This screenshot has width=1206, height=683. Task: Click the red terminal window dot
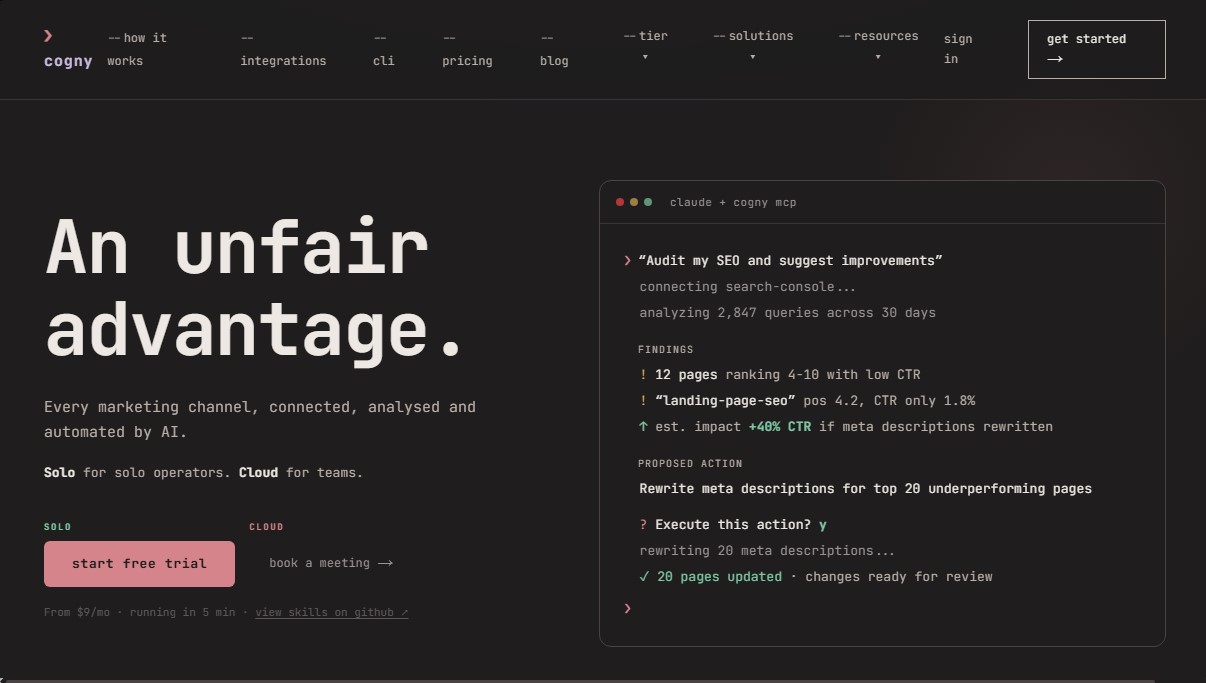coord(620,202)
